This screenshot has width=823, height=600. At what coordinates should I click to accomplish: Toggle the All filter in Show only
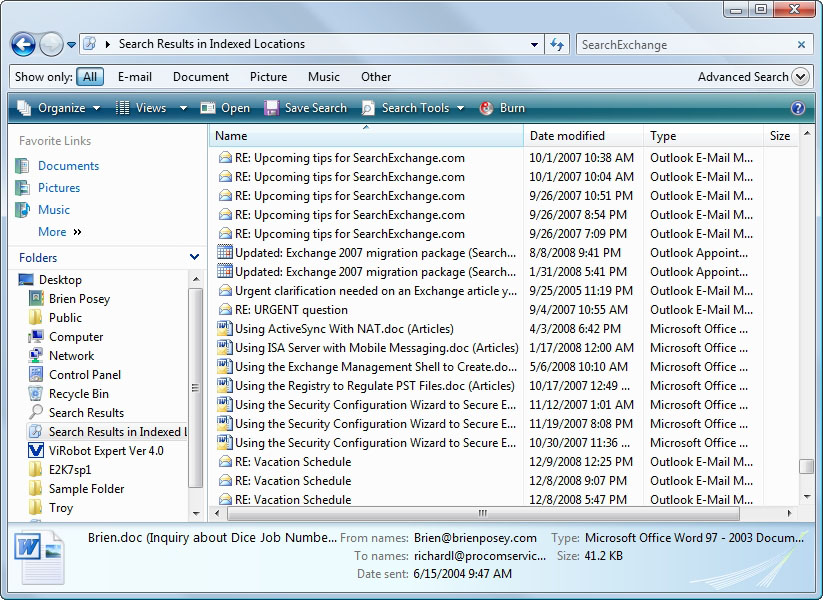(90, 77)
